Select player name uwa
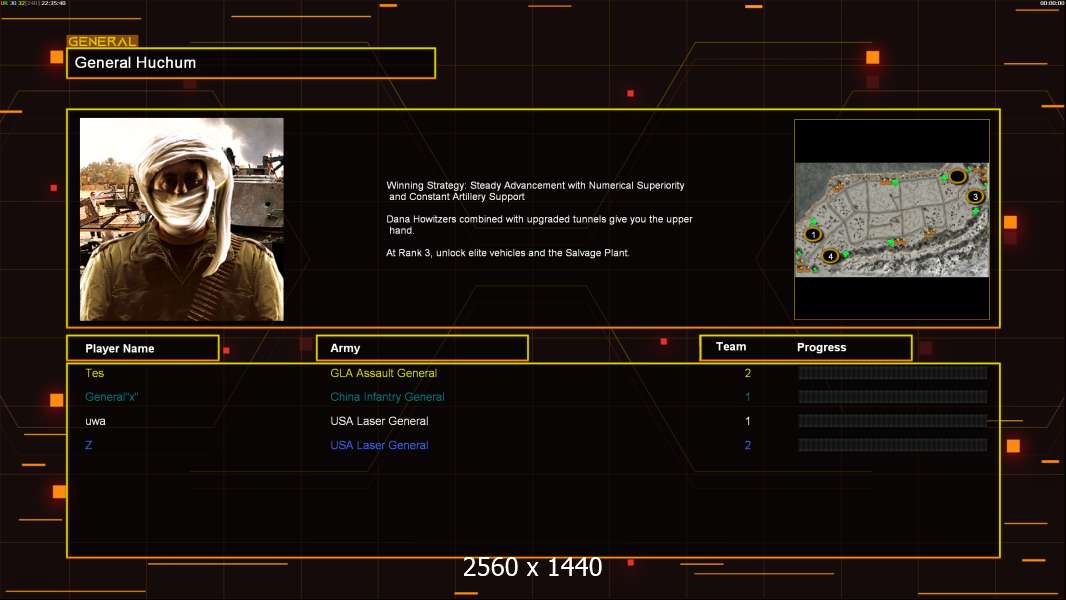This screenshot has height=600, width=1066. tap(95, 421)
